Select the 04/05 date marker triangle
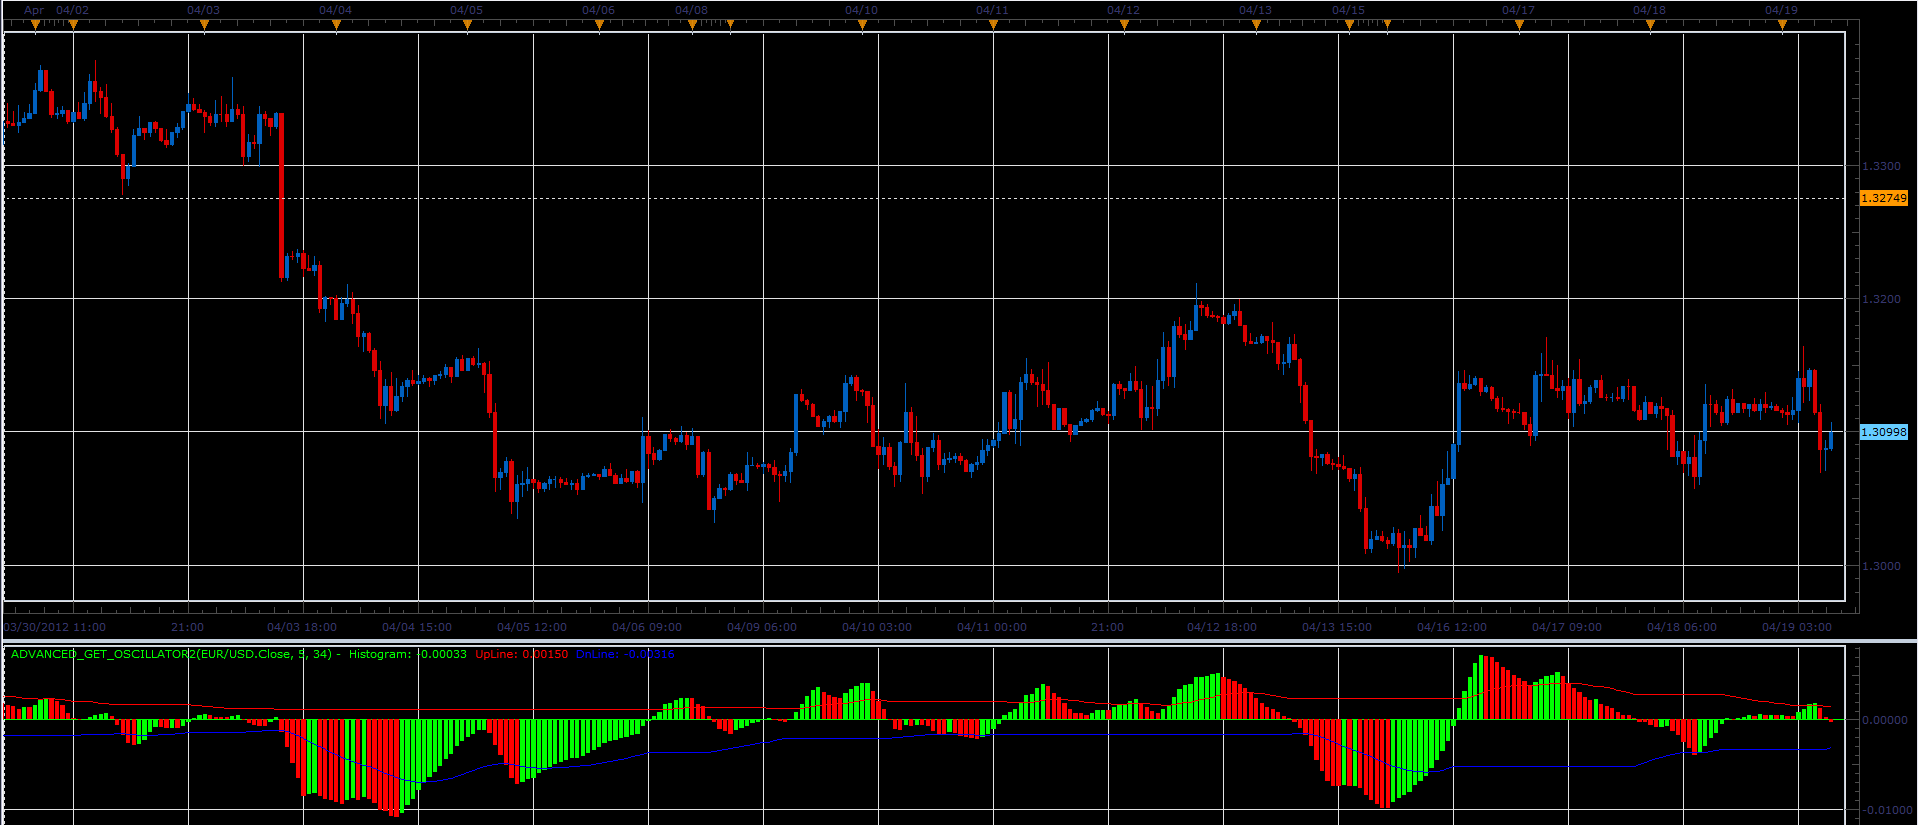Image resolution: width=1919 pixels, height=825 pixels. coord(467,25)
